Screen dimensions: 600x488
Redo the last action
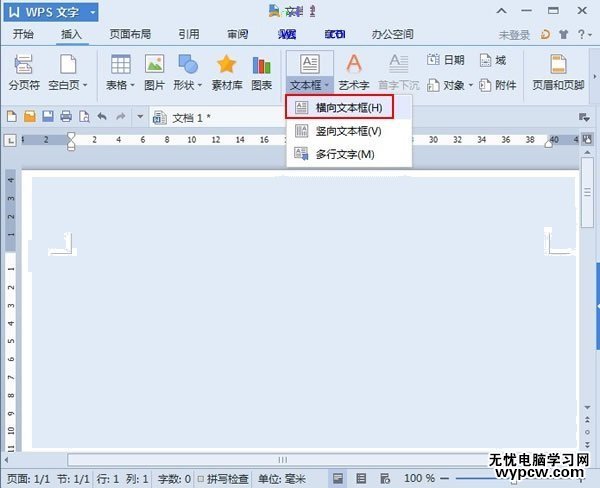pyautogui.click(x=121, y=116)
